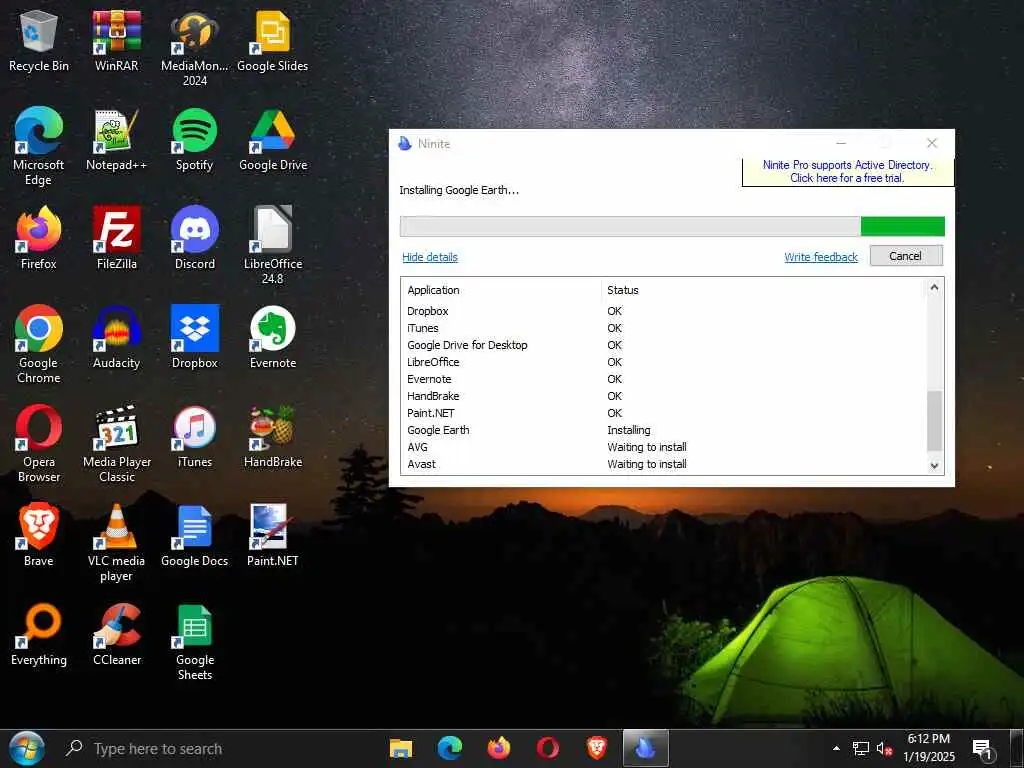Screen dimensions: 1024x768
Task: Select the VLC media player desktop icon
Action: click(x=116, y=543)
